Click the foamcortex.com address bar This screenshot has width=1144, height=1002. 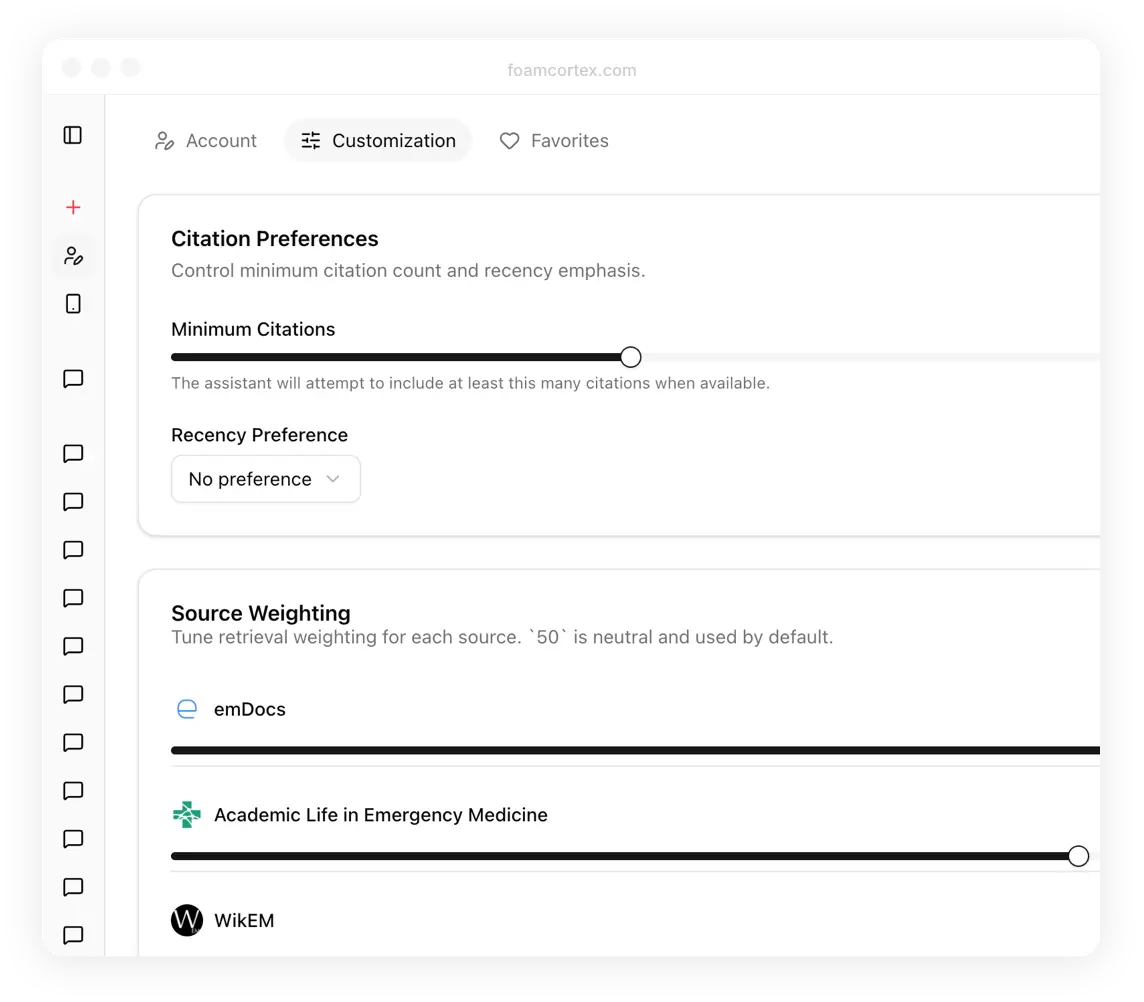571,70
